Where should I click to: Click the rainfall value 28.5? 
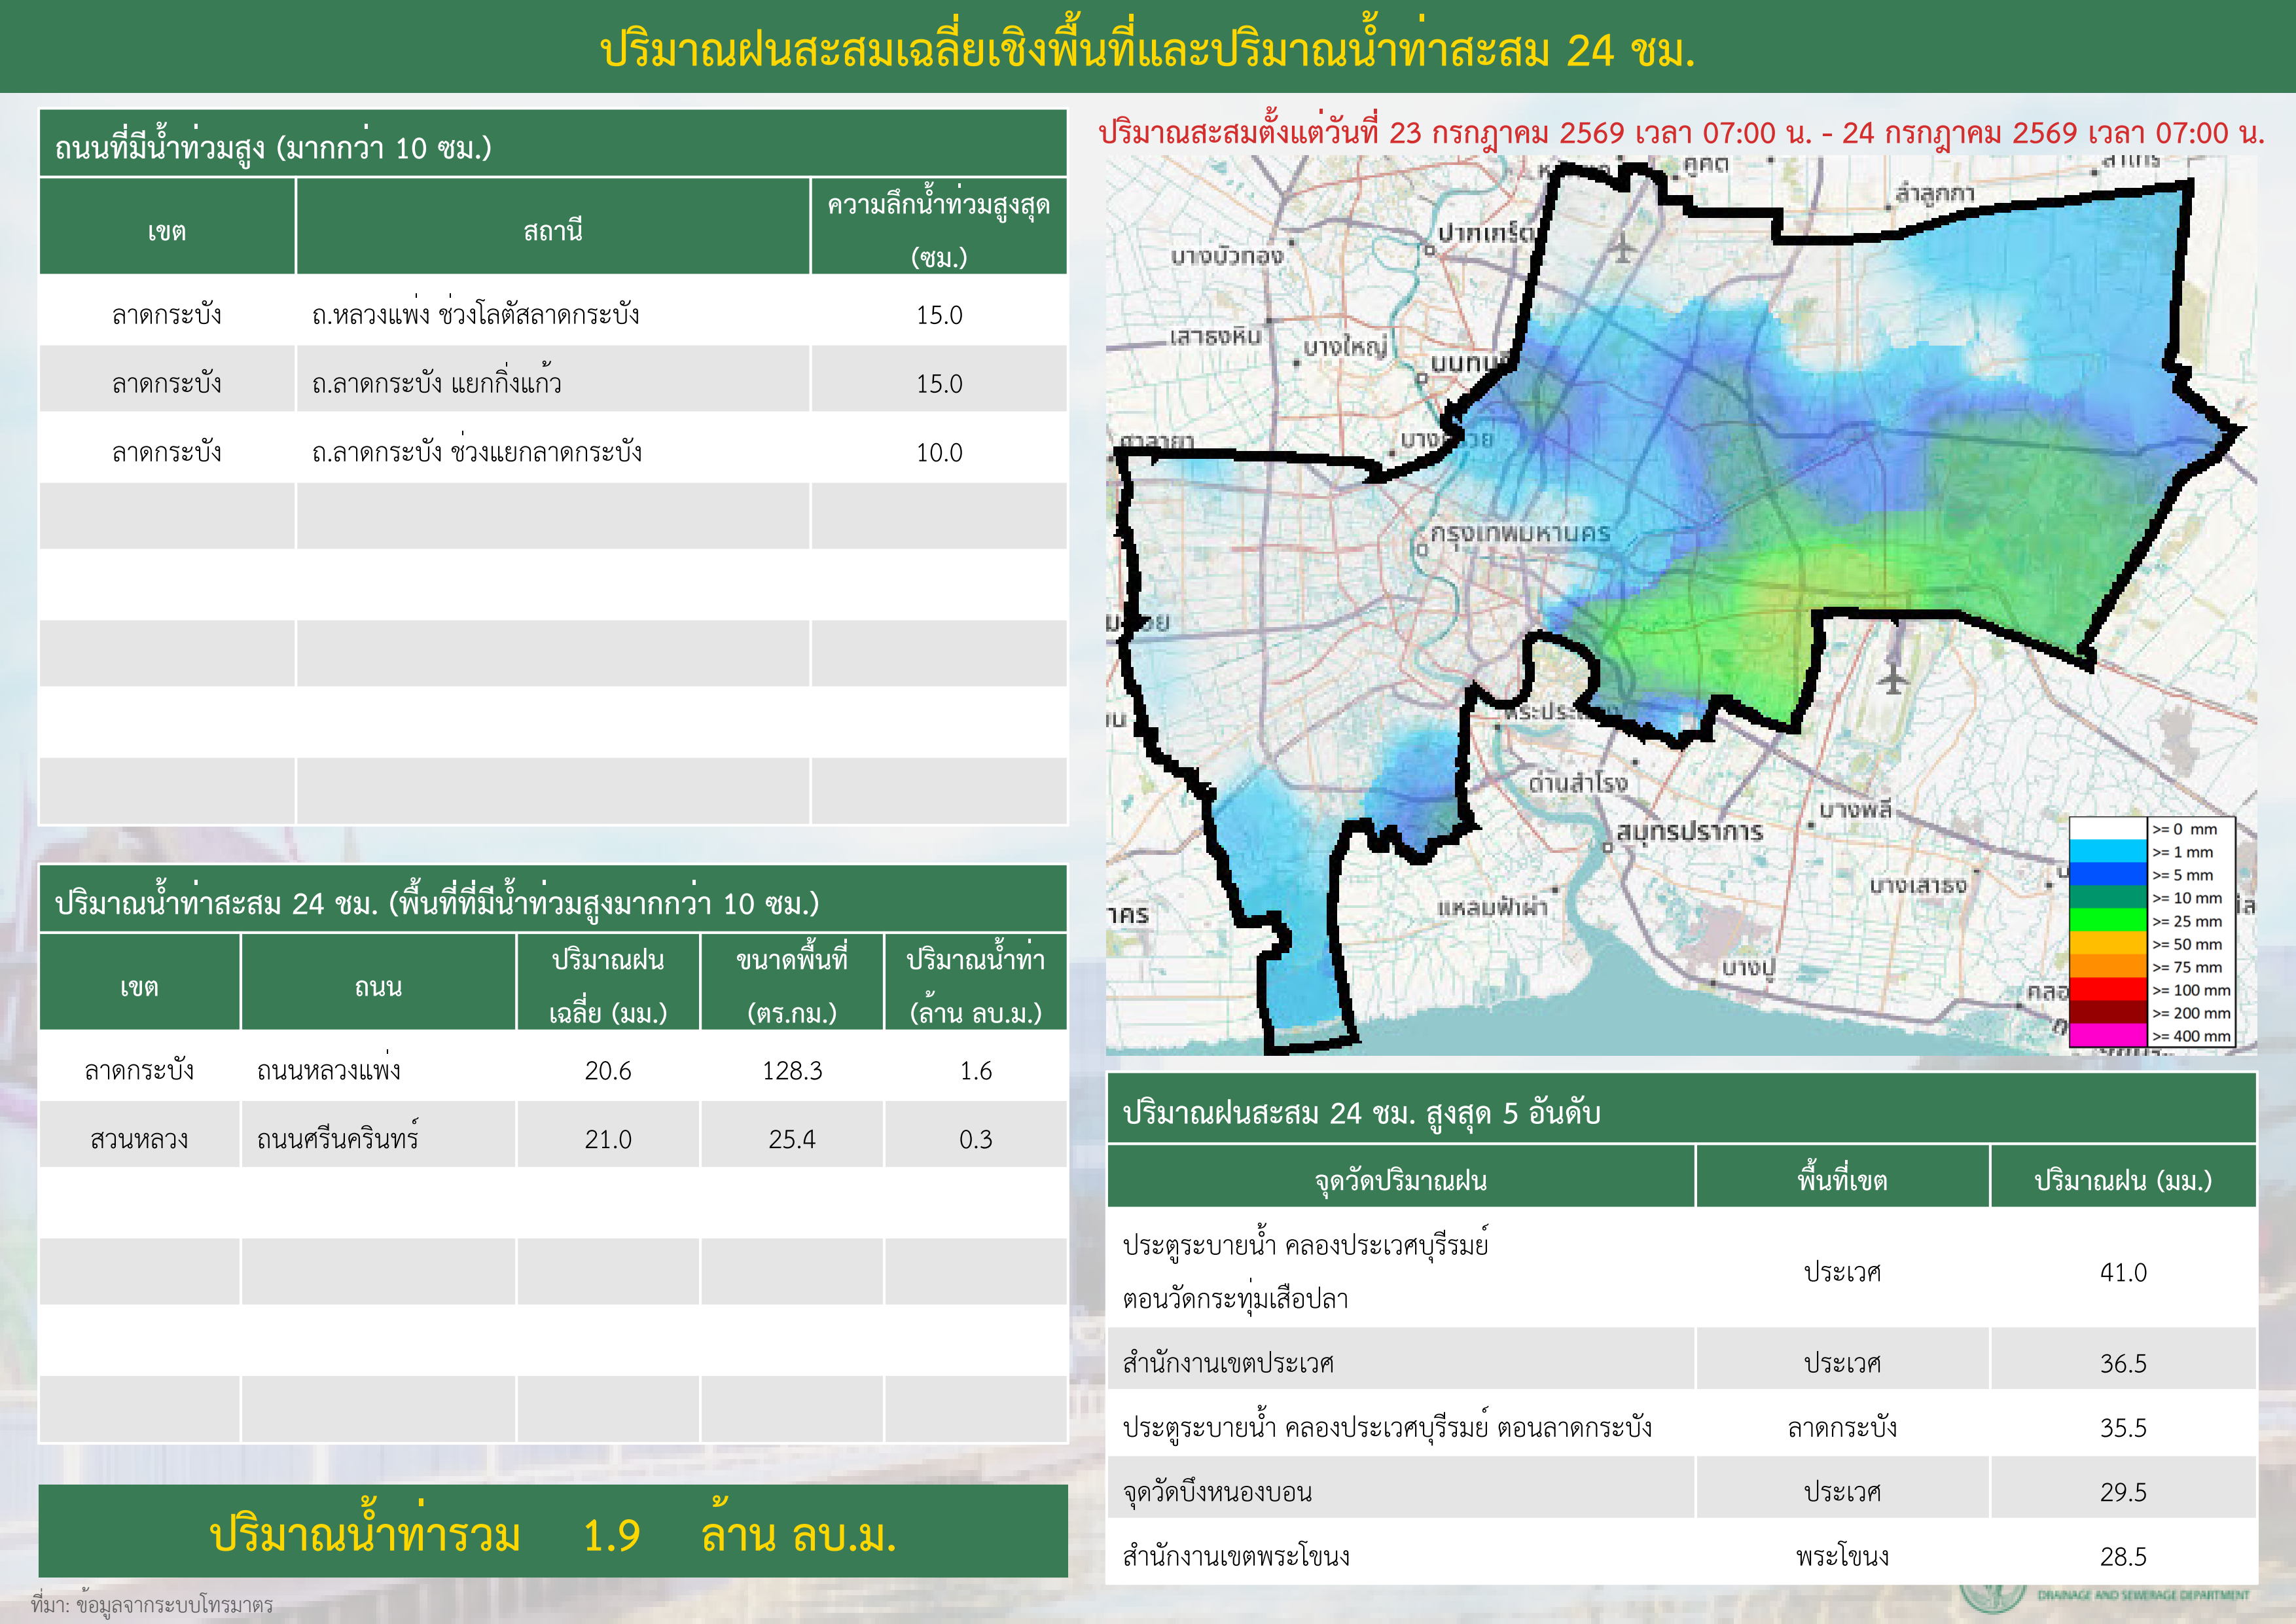[2123, 1557]
